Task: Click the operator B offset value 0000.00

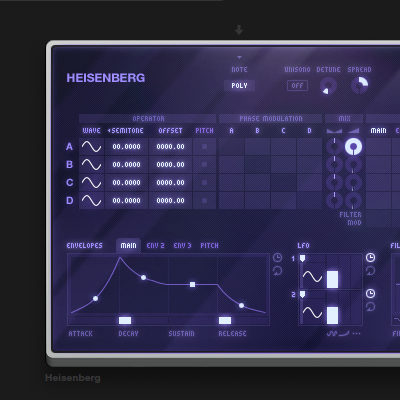Action: (170, 165)
